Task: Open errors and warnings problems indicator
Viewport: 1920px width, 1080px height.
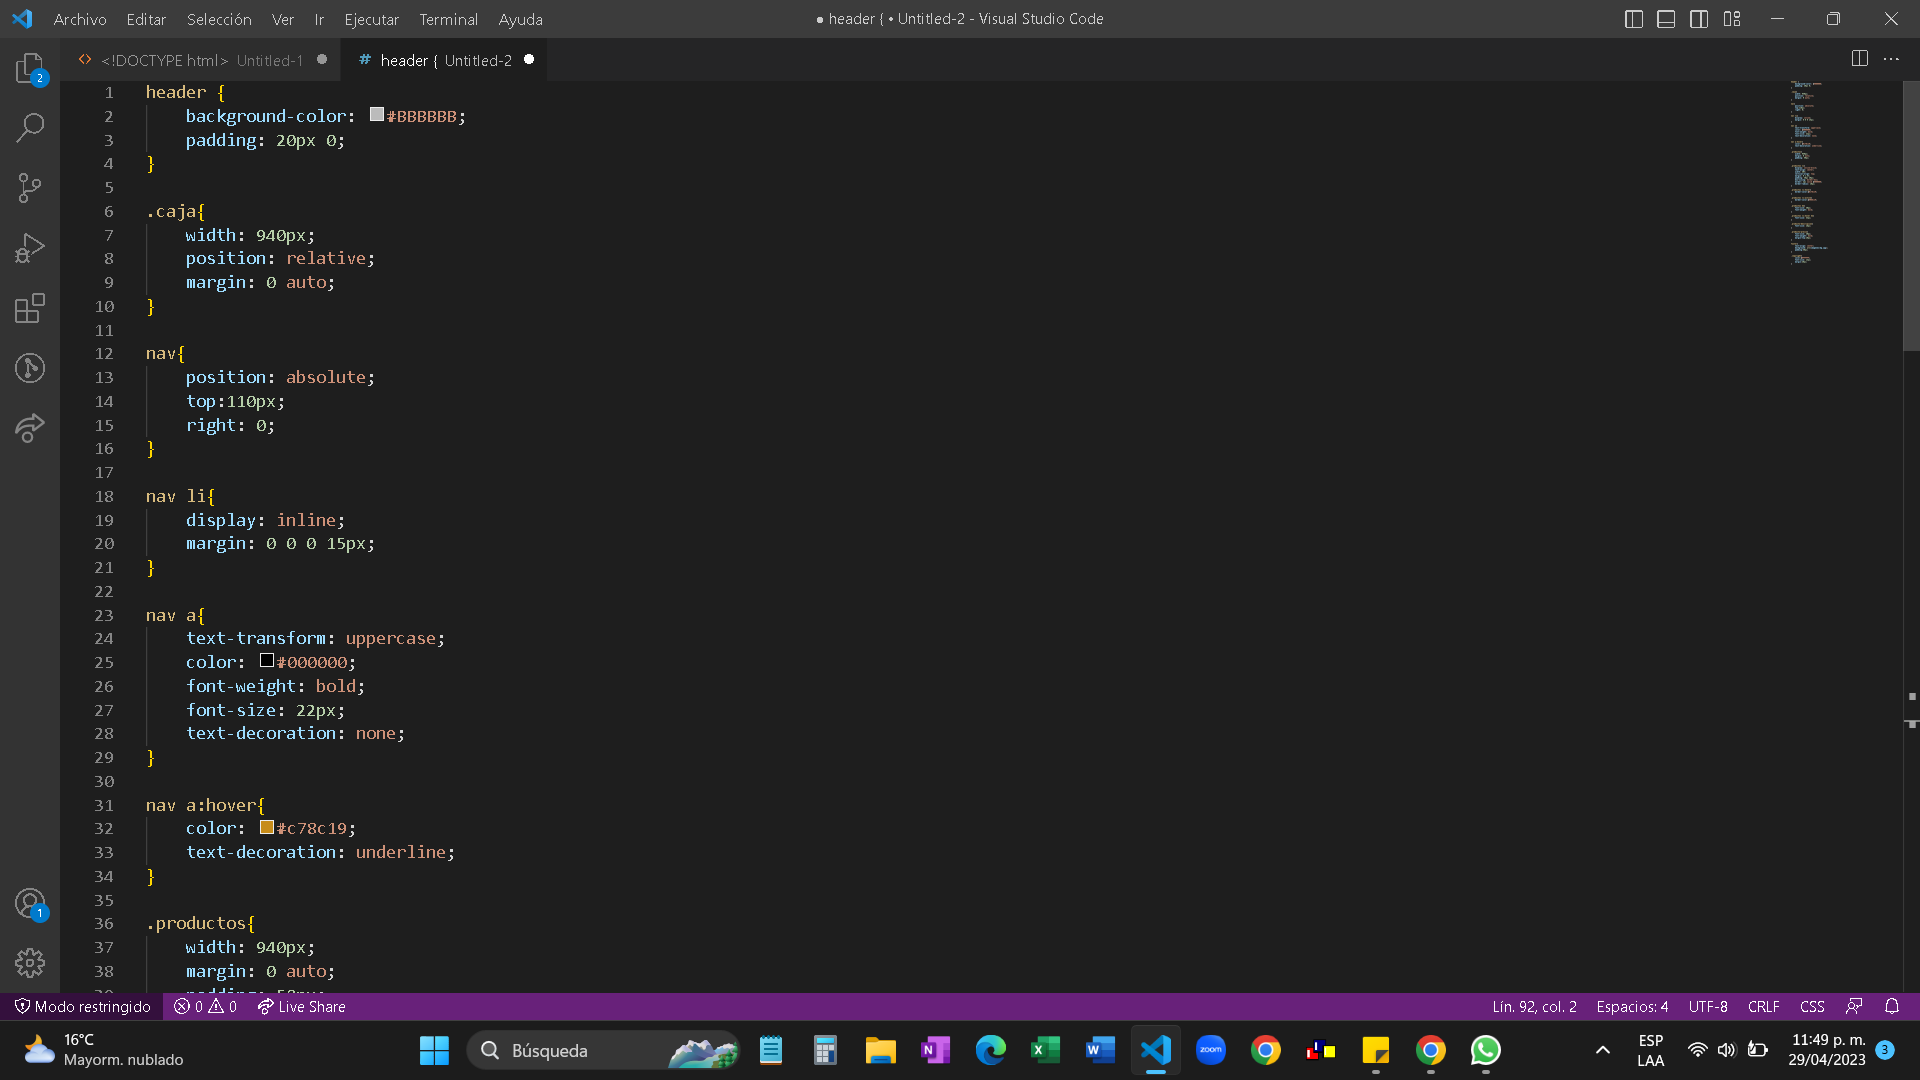Action: coord(205,1006)
